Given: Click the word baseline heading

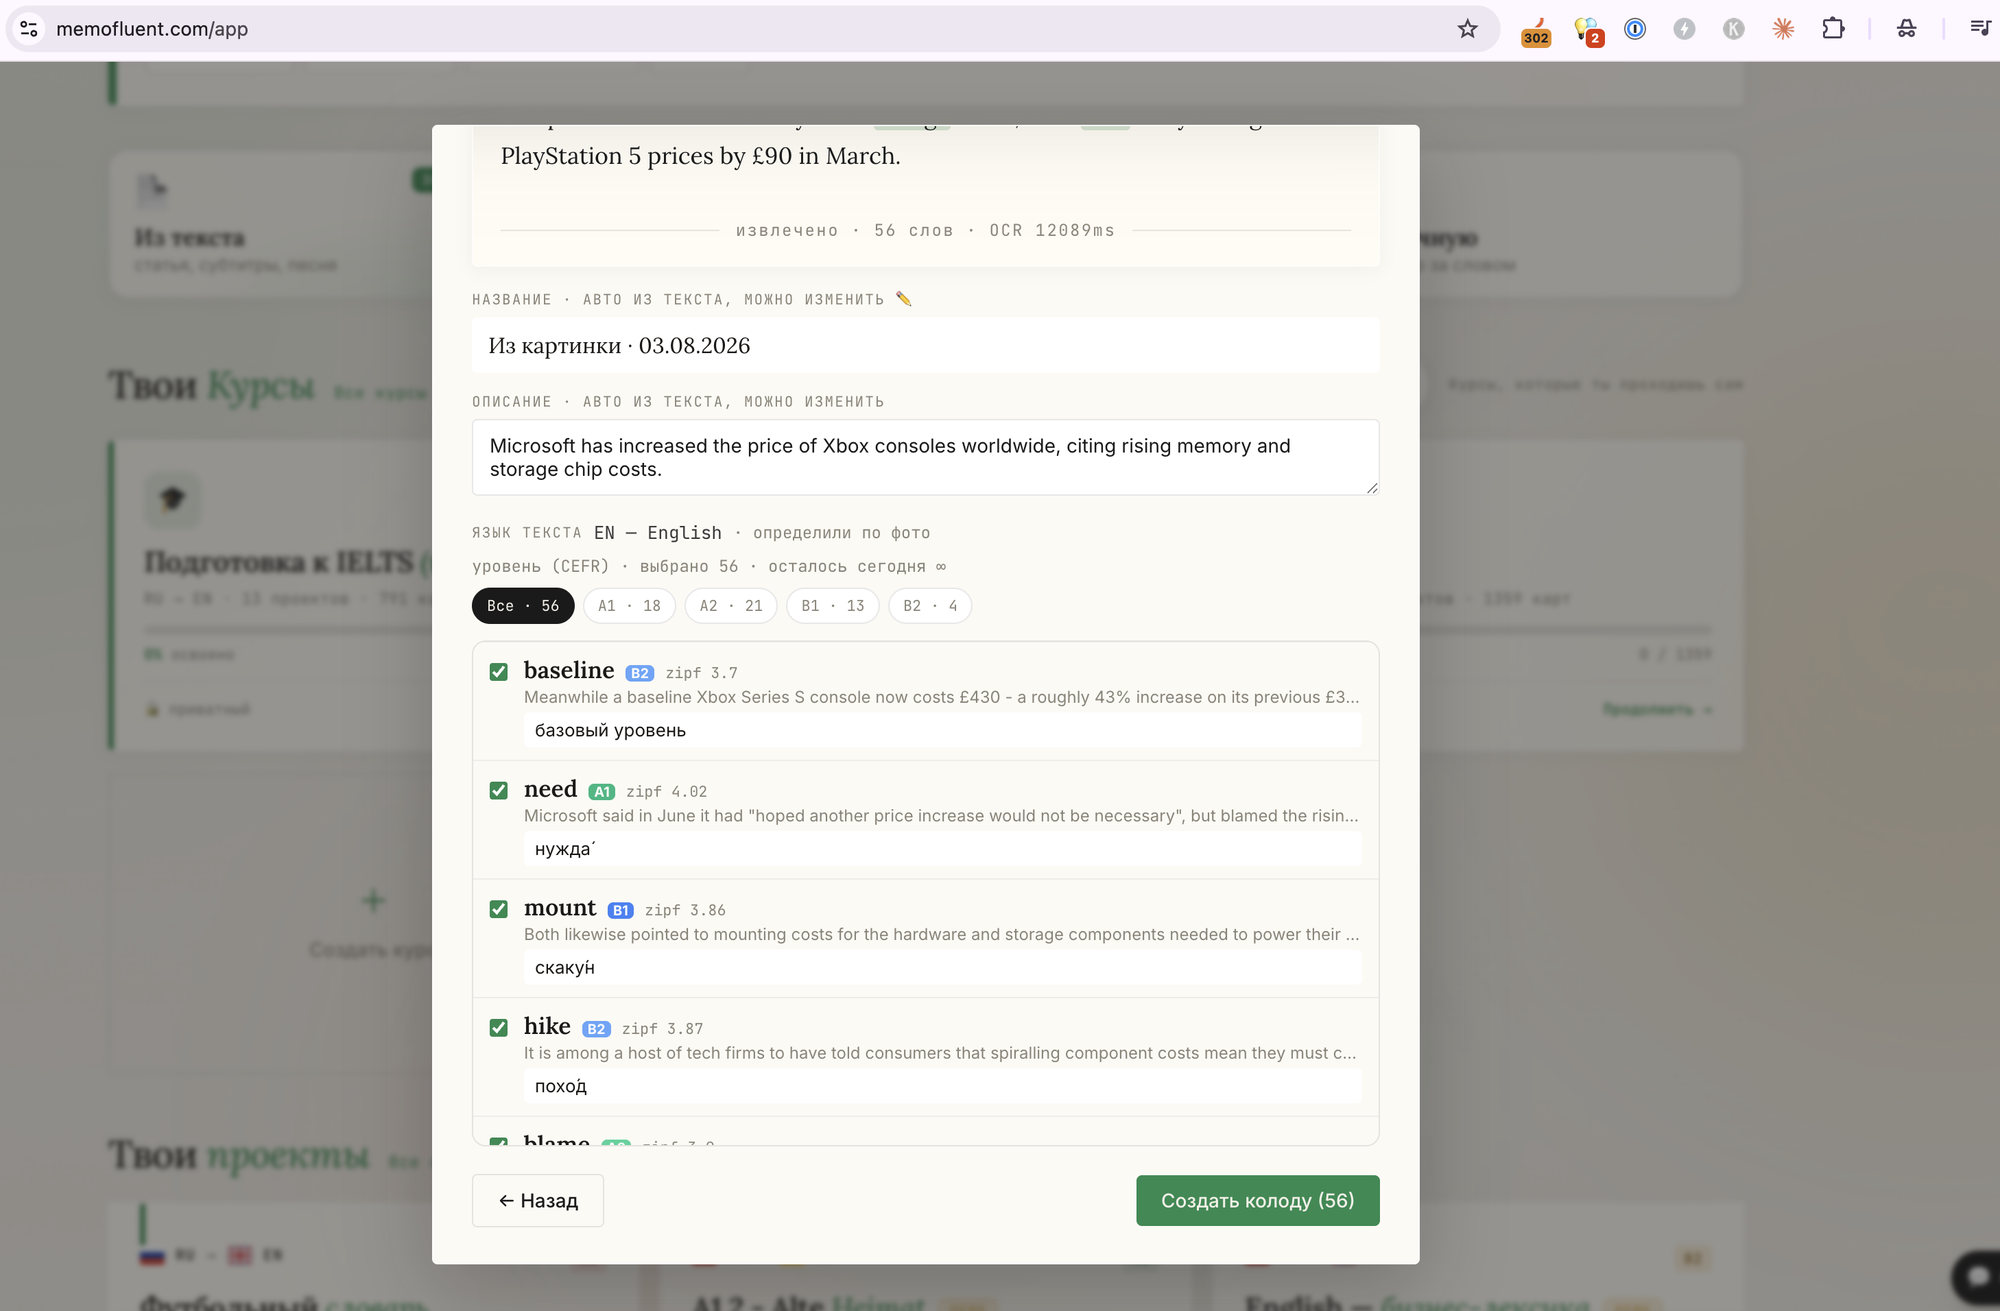Looking at the screenshot, I should pyautogui.click(x=569, y=670).
